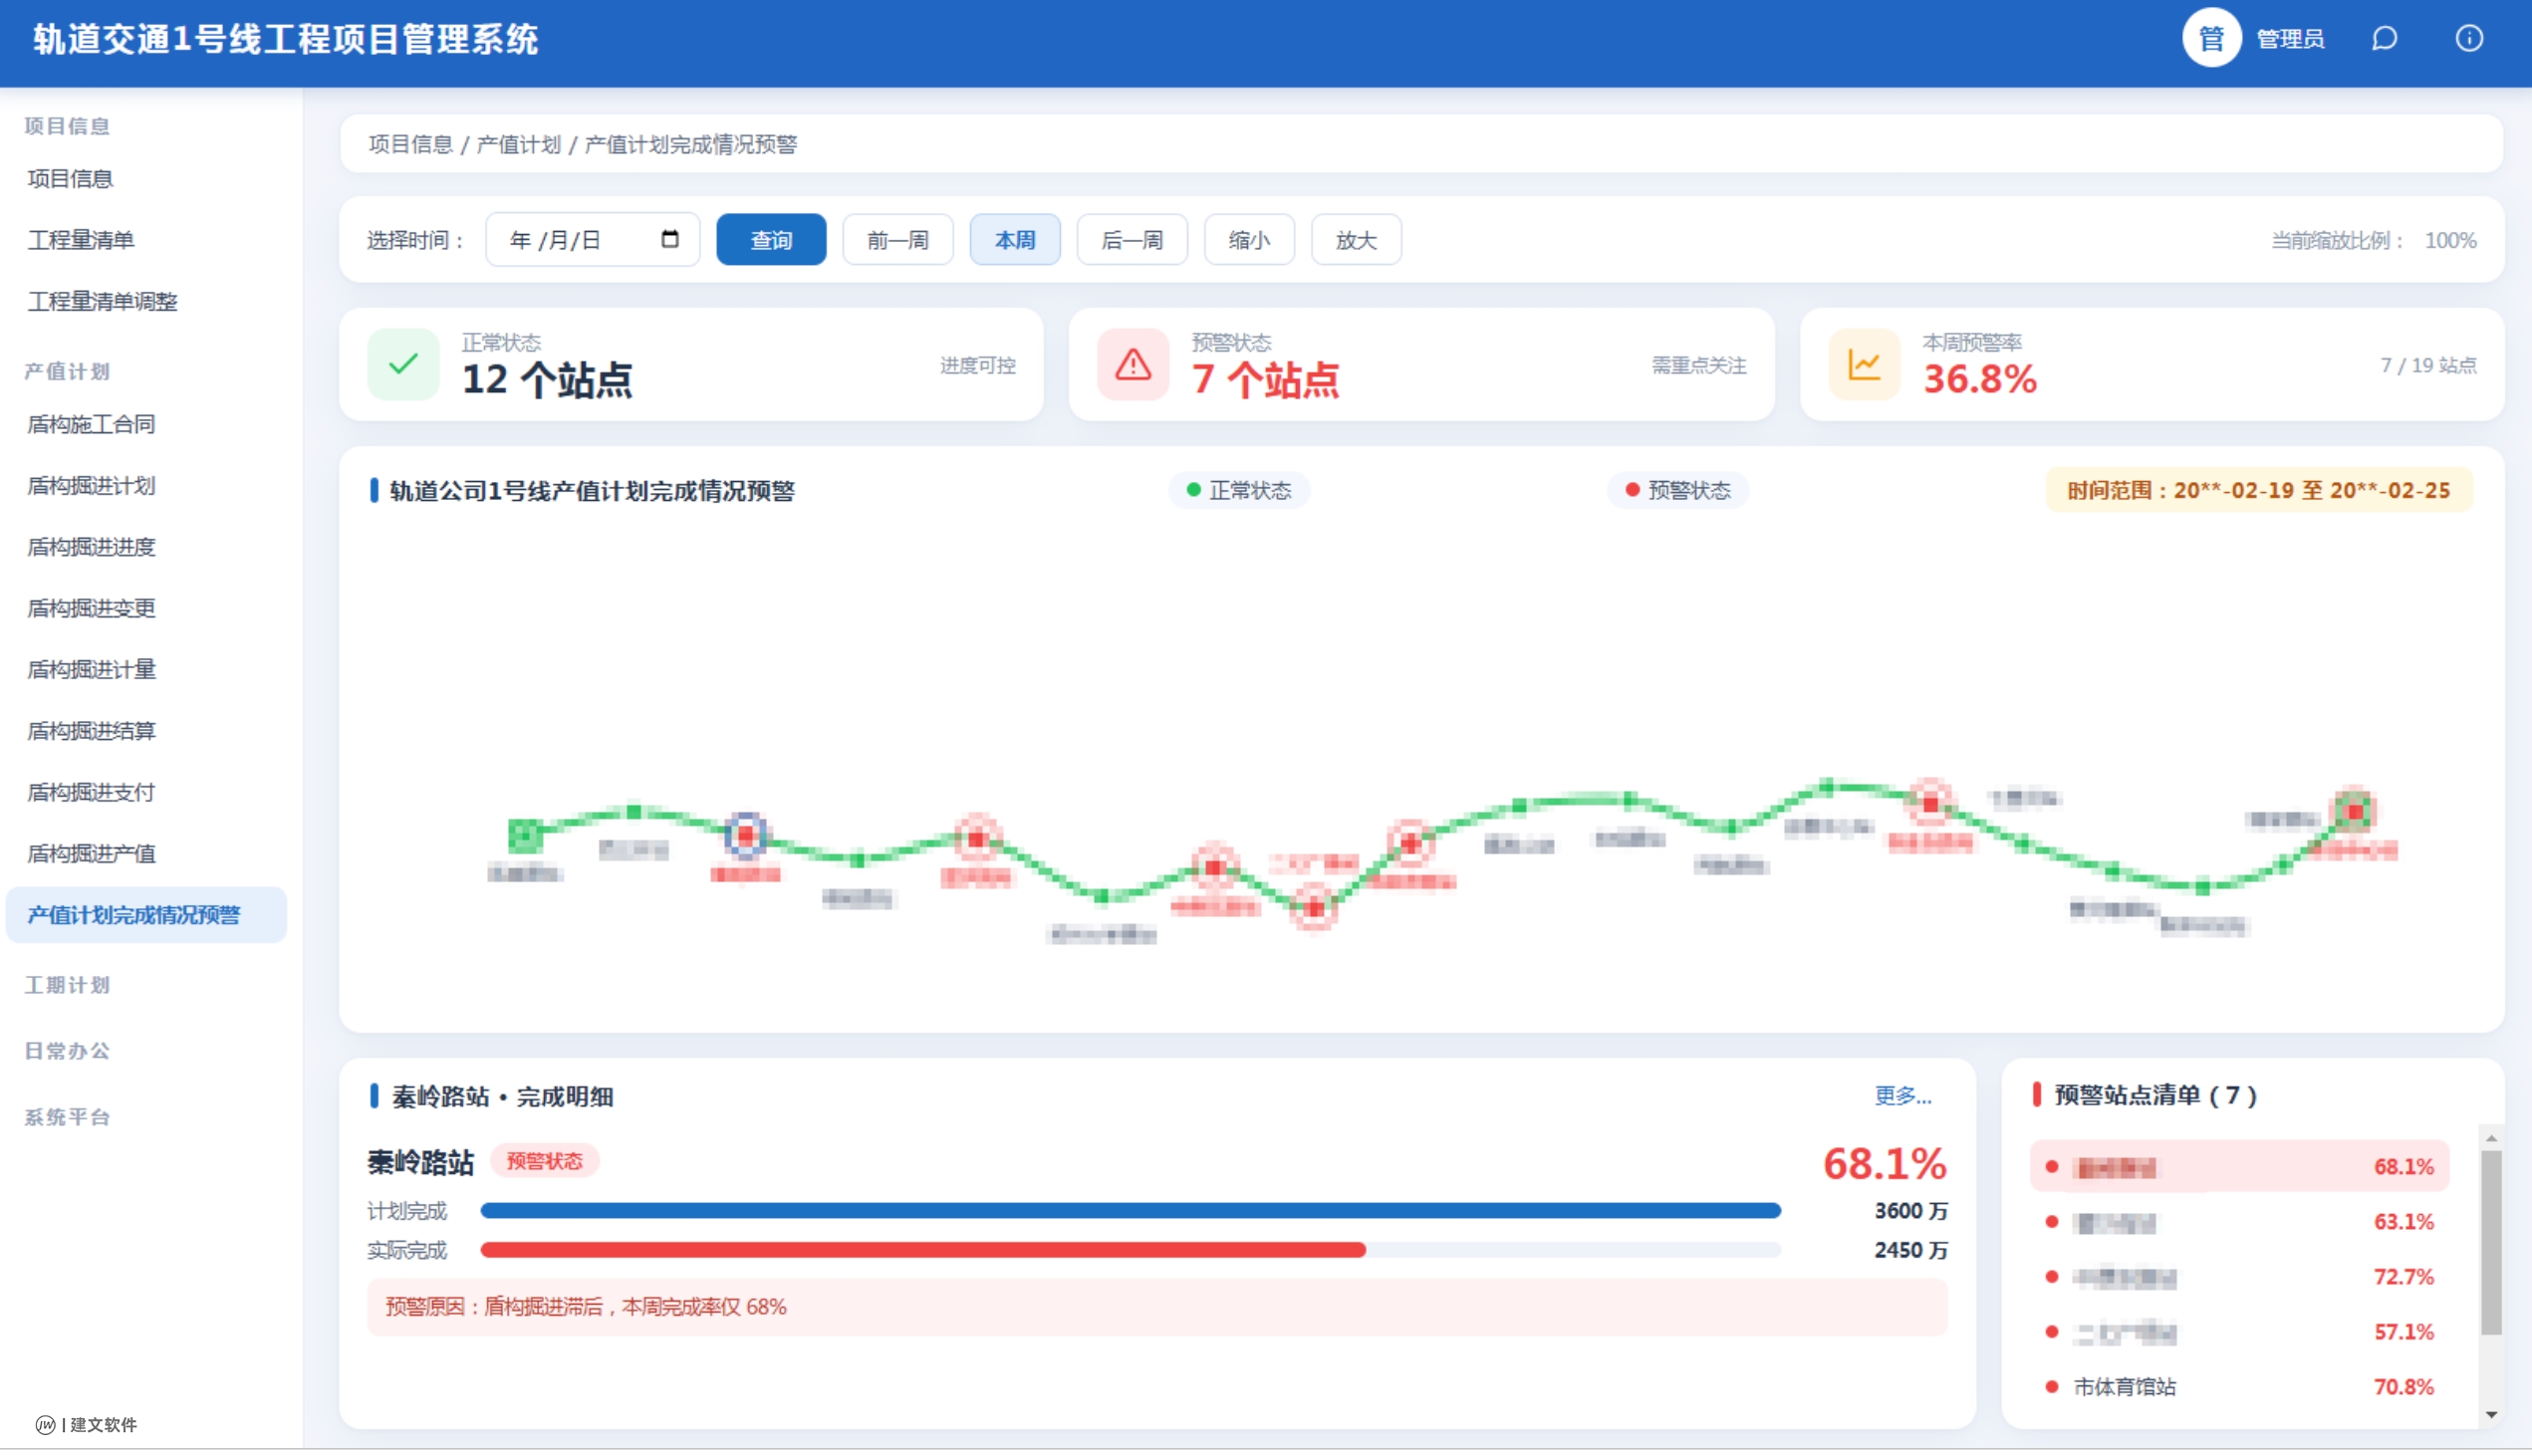This screenshot has height=1456, width=2532.
Task: Select 市体育馆站 in warning list
Action: tap(2239, 1387)
